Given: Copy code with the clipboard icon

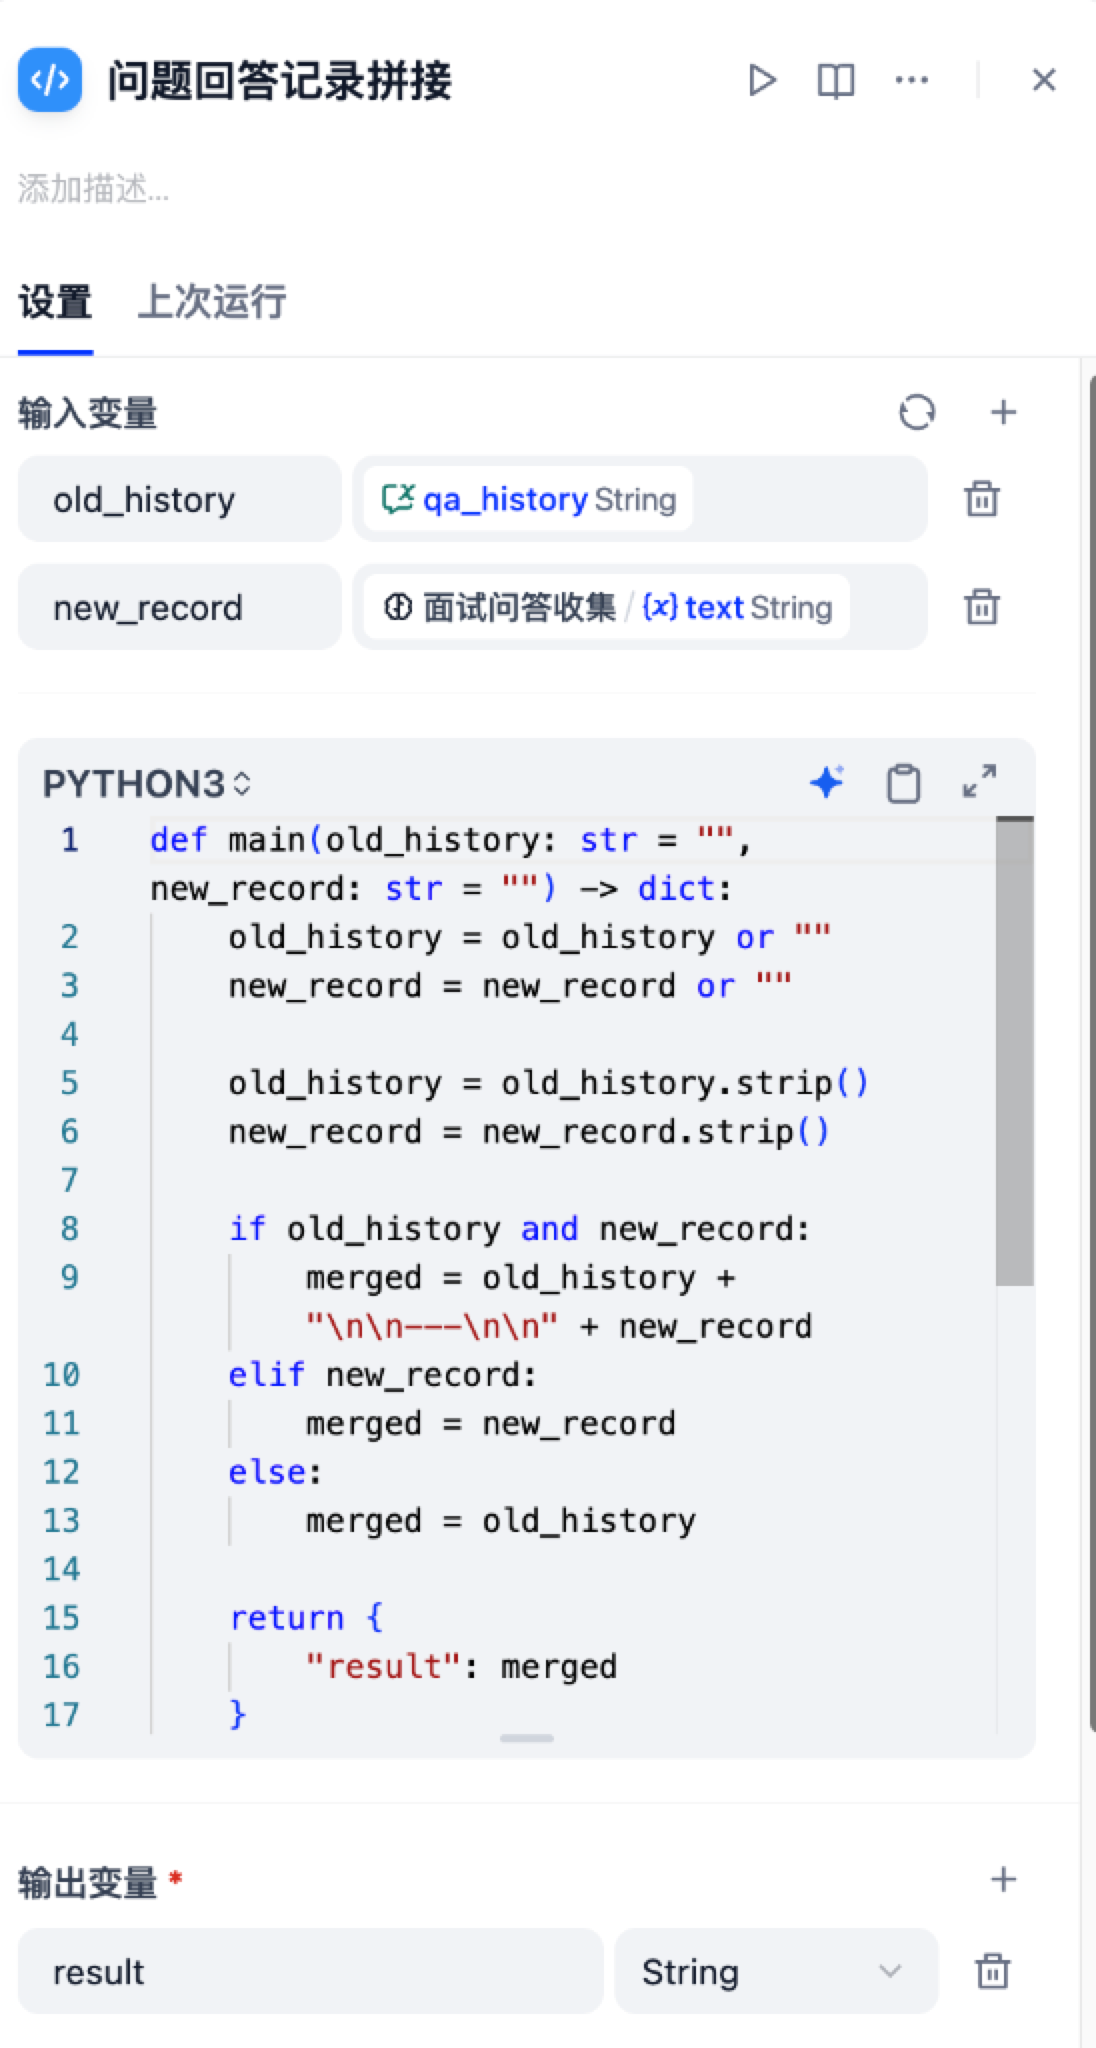Looking at the screenshot, I should (x=904, y=783).
